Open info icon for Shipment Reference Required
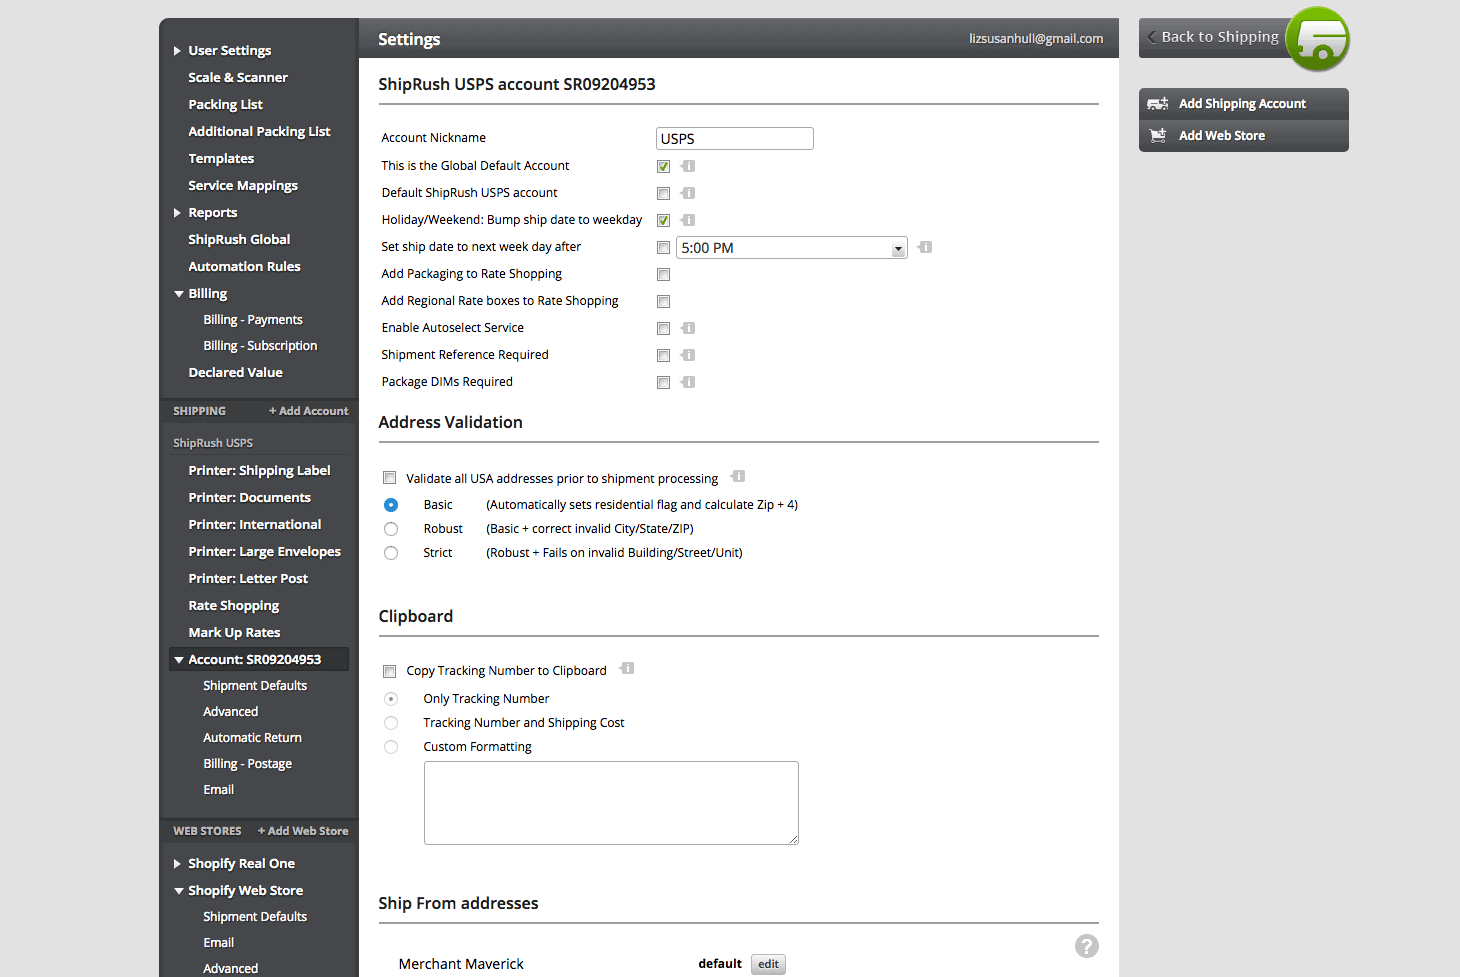This screenshot has height=977, width=1460. 688,355
